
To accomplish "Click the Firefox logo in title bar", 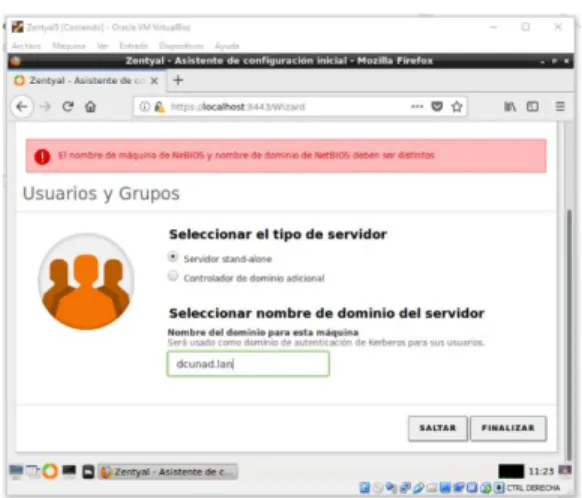I will (16, 61).
